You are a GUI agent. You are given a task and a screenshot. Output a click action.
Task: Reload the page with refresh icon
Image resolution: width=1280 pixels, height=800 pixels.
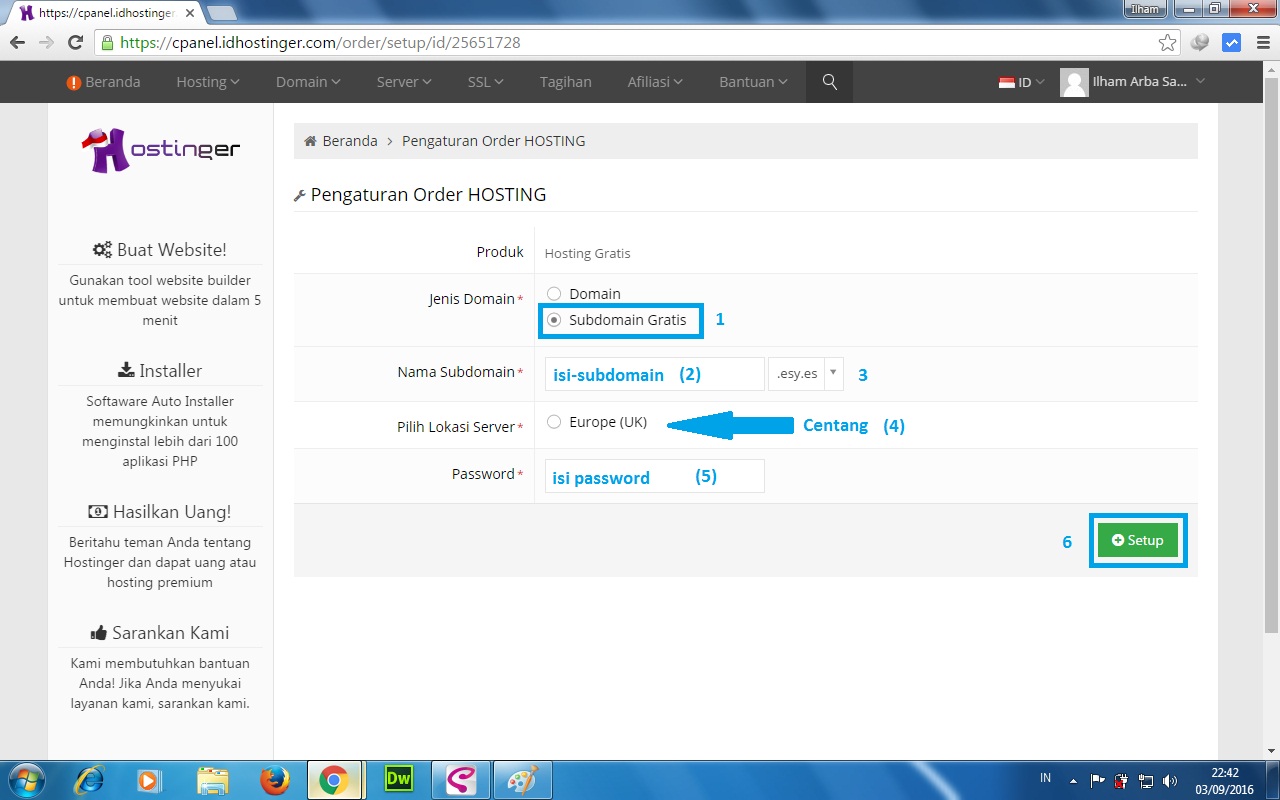pos(75,43)
